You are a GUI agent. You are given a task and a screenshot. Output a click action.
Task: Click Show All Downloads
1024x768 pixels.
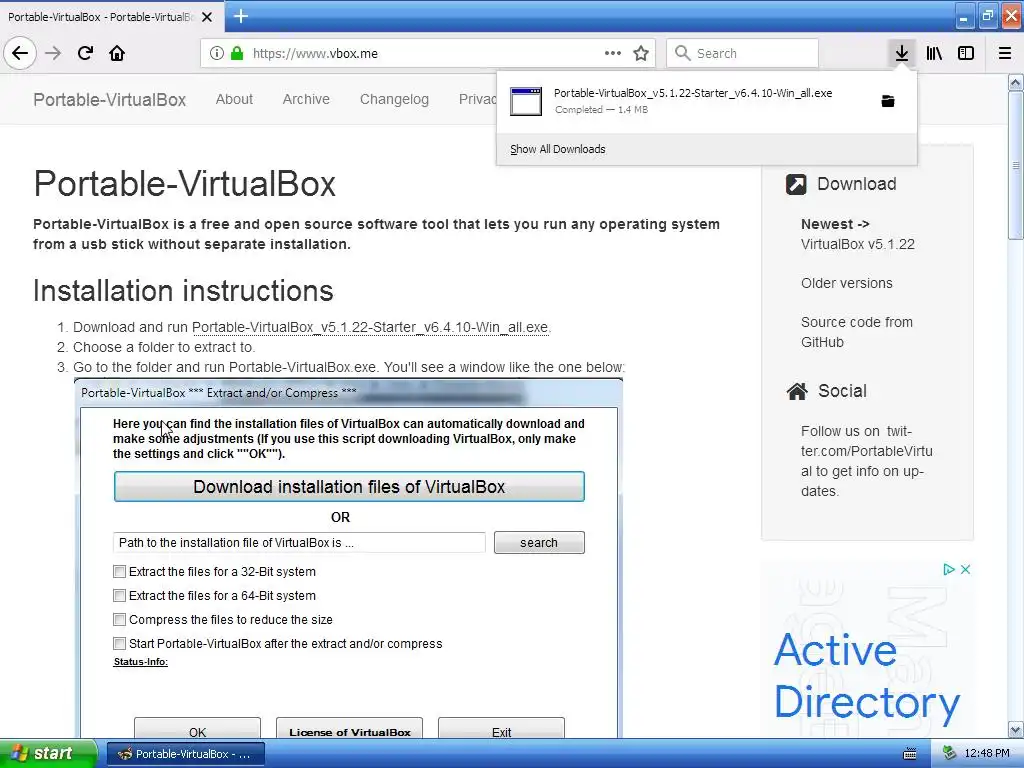558,149
